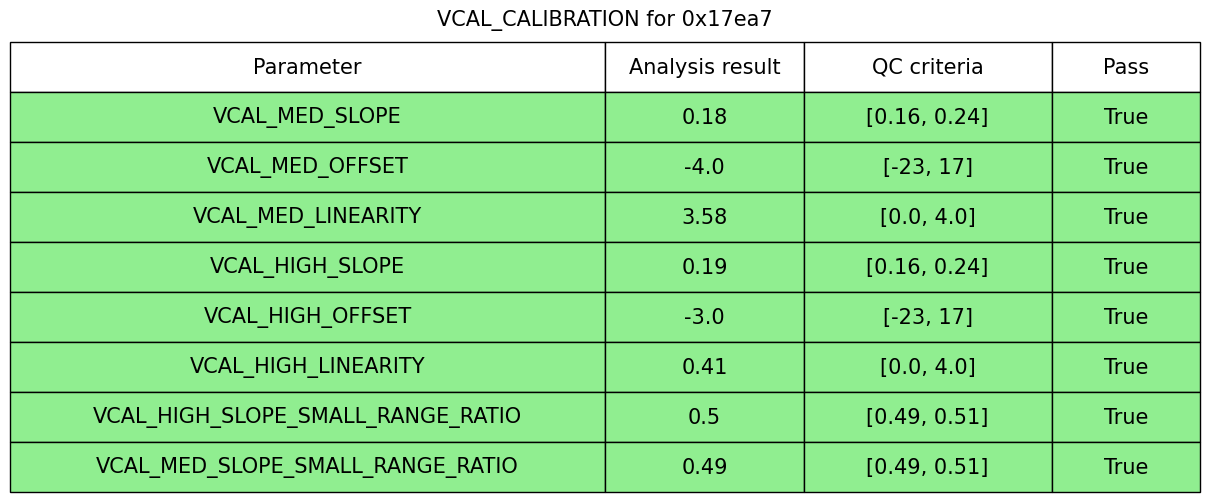The height and width of the screenshot is (502, 1210).
Task: Select the -3.0 analysis result cell
Action: coord(704,317)
